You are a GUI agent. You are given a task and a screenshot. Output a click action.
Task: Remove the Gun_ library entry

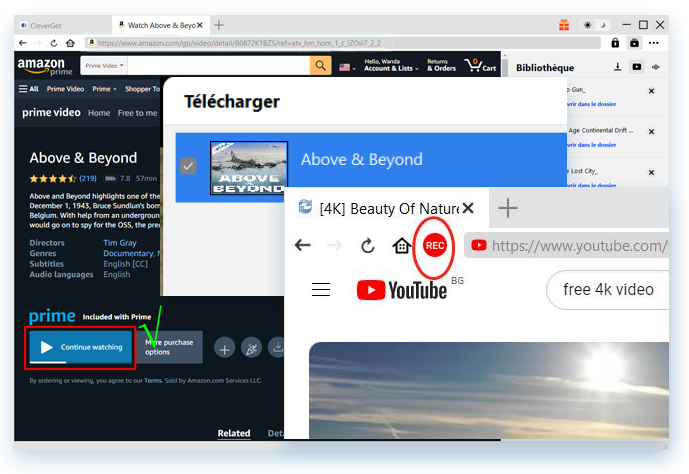[652, 91]
